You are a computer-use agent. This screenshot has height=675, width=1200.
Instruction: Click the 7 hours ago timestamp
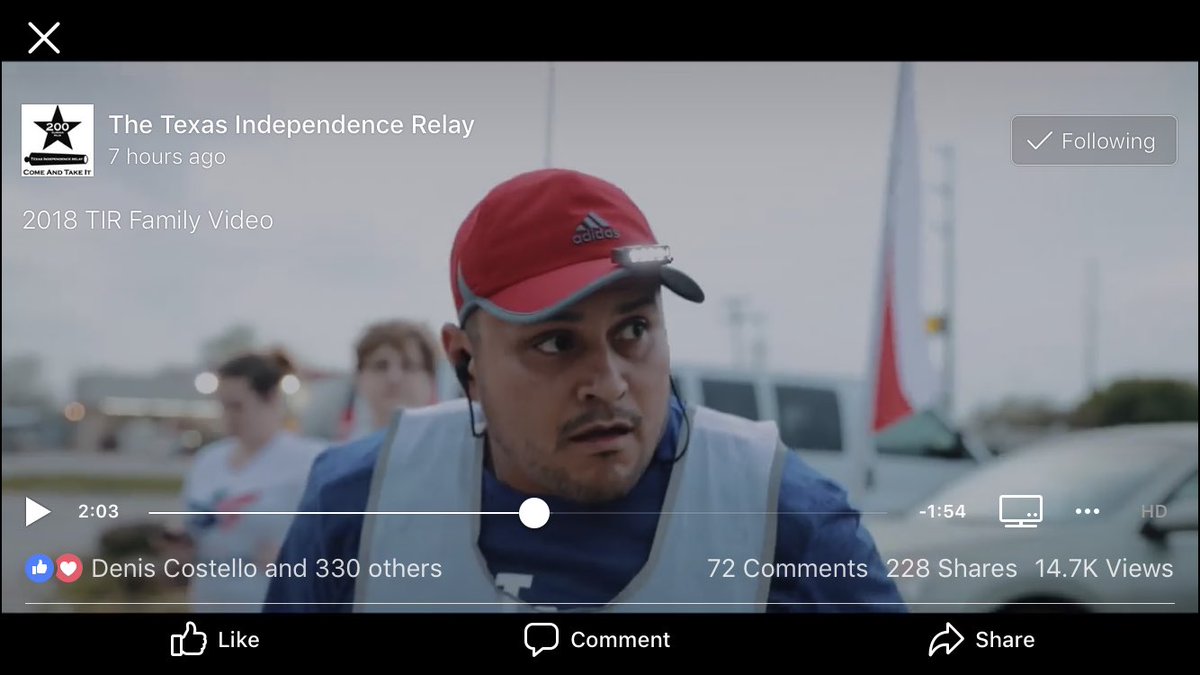point(167,157)
